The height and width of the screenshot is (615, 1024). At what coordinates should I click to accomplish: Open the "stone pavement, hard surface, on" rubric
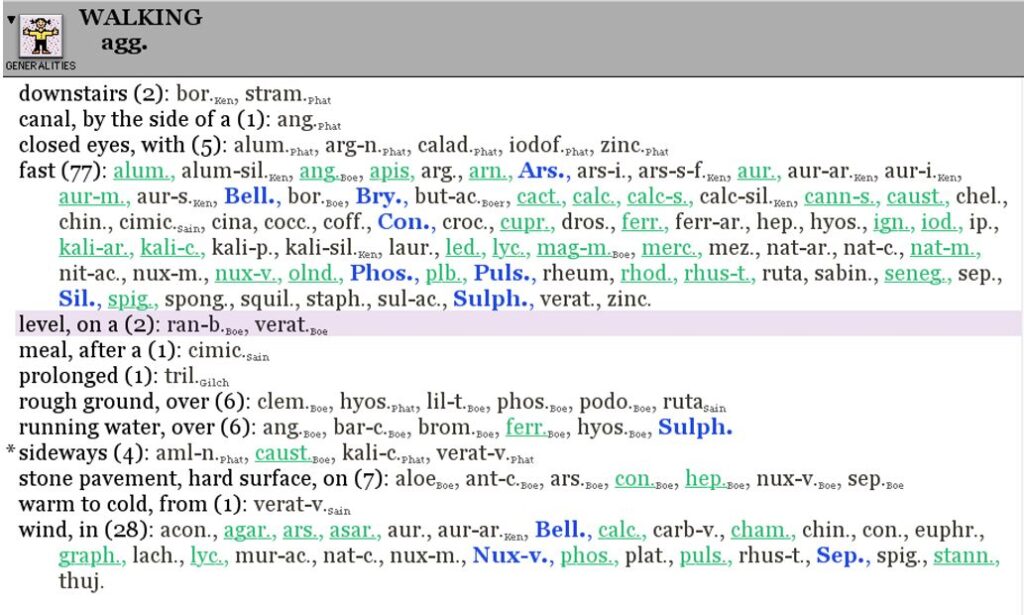[188, 479]
